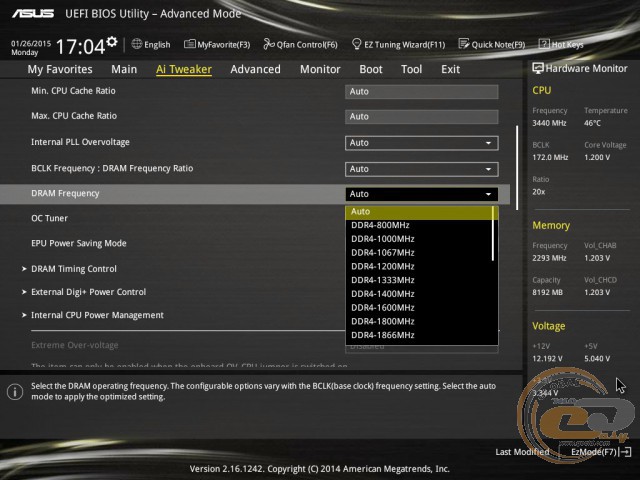Switch to the Boot tab
This screenshot has height=480, width=640.
click(371, 69)
